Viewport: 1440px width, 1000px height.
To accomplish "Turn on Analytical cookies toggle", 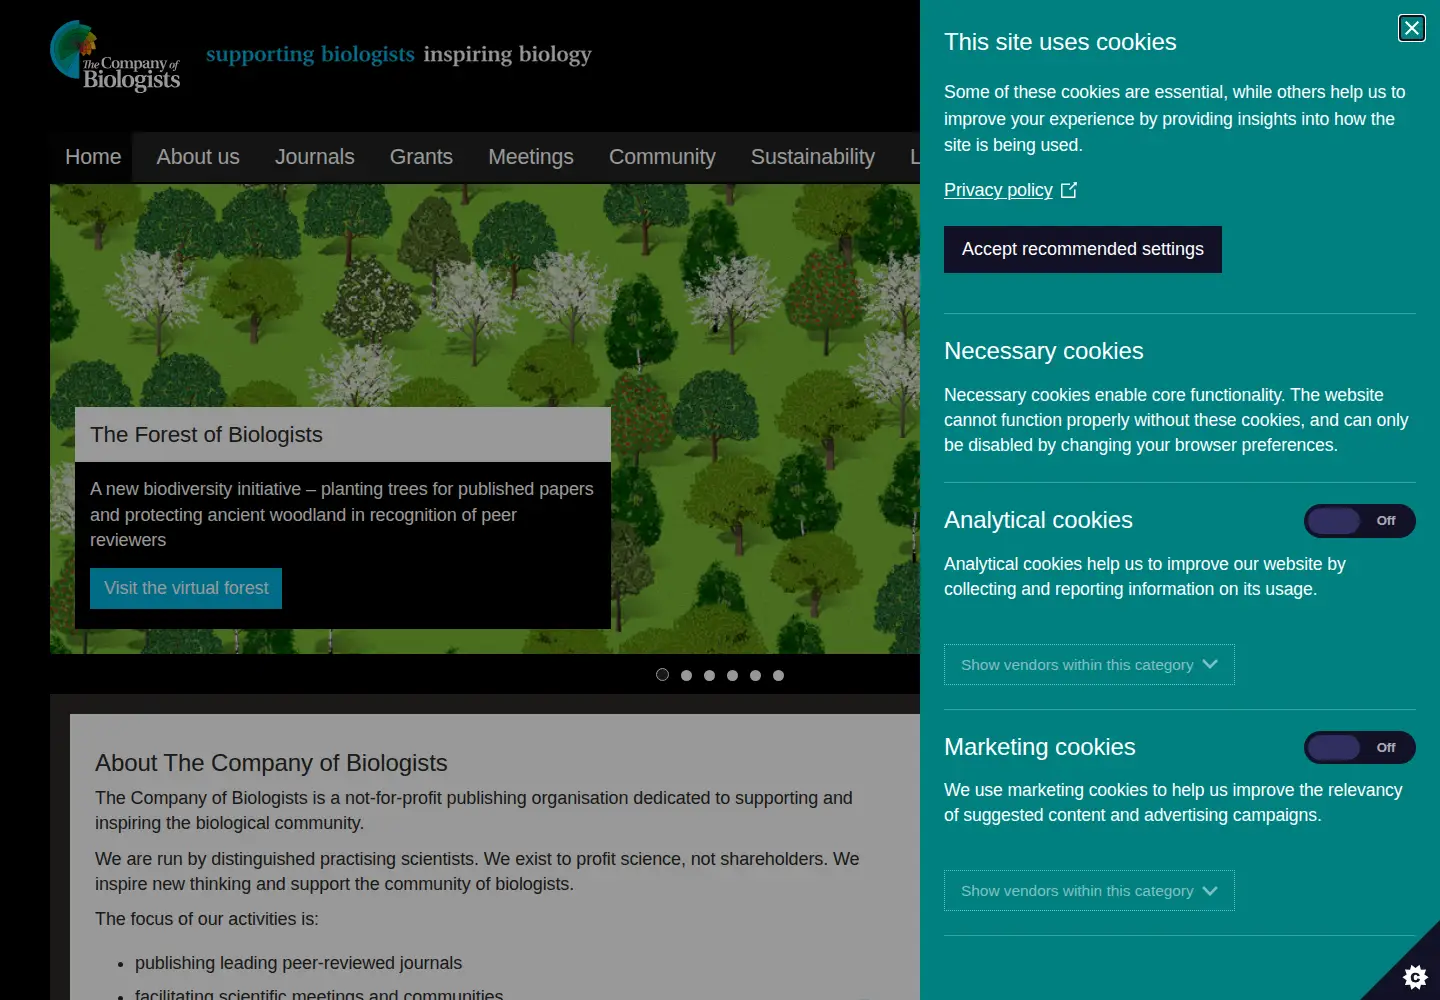I will [1359, 521].
